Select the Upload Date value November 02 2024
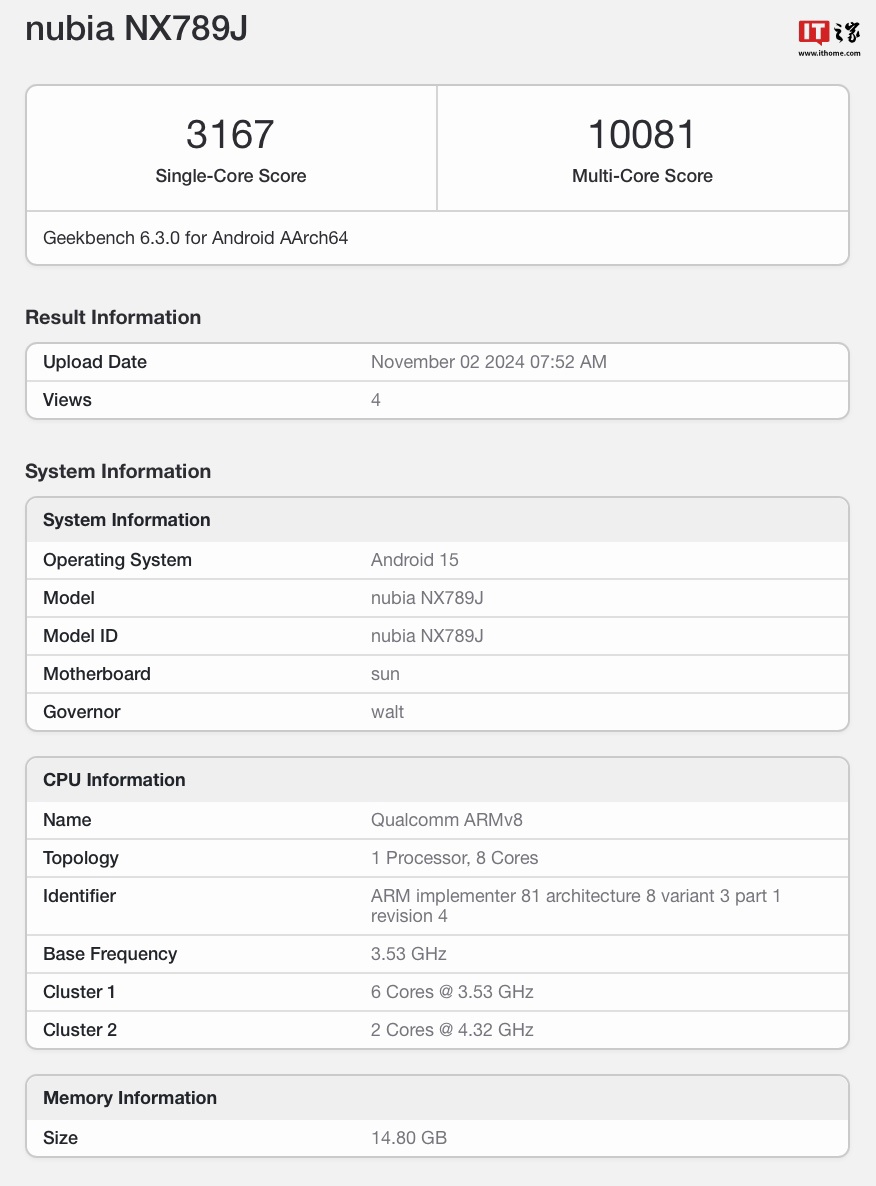The width and height of the screenshot is (876, 1186). 488,362
